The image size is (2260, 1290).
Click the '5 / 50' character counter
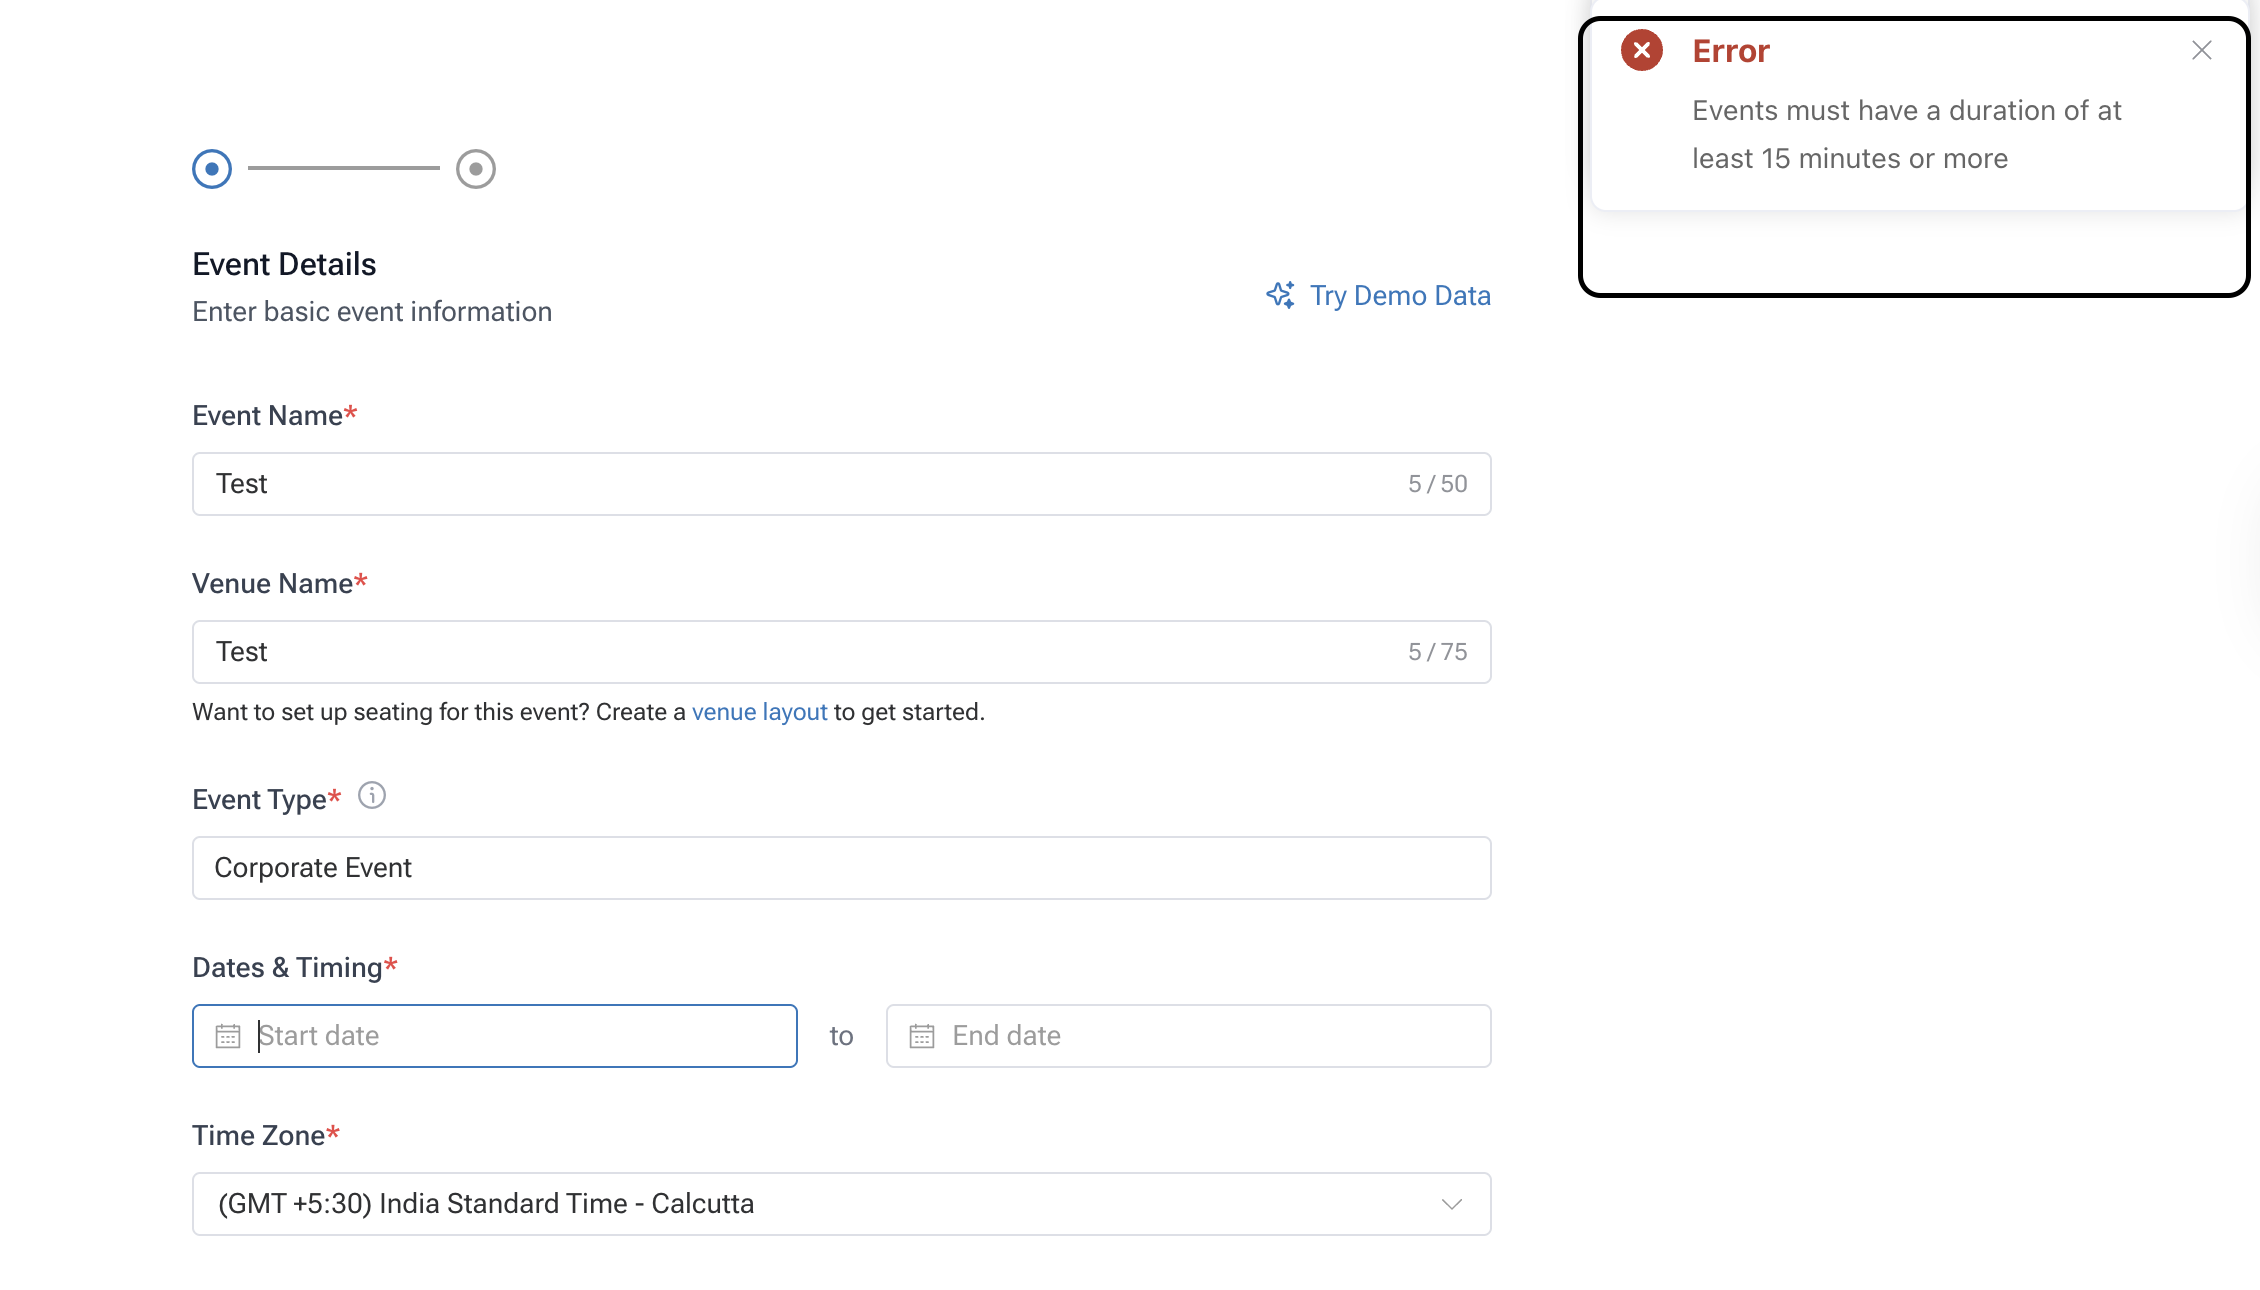[x=1438, y=484]
